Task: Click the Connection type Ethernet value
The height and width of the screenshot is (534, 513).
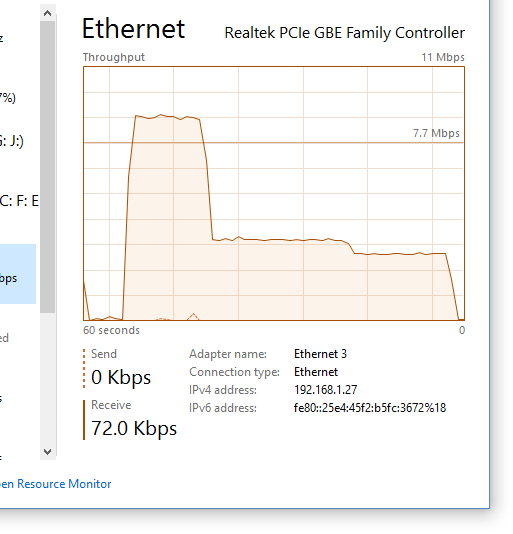Action: [x=316, y=372]
